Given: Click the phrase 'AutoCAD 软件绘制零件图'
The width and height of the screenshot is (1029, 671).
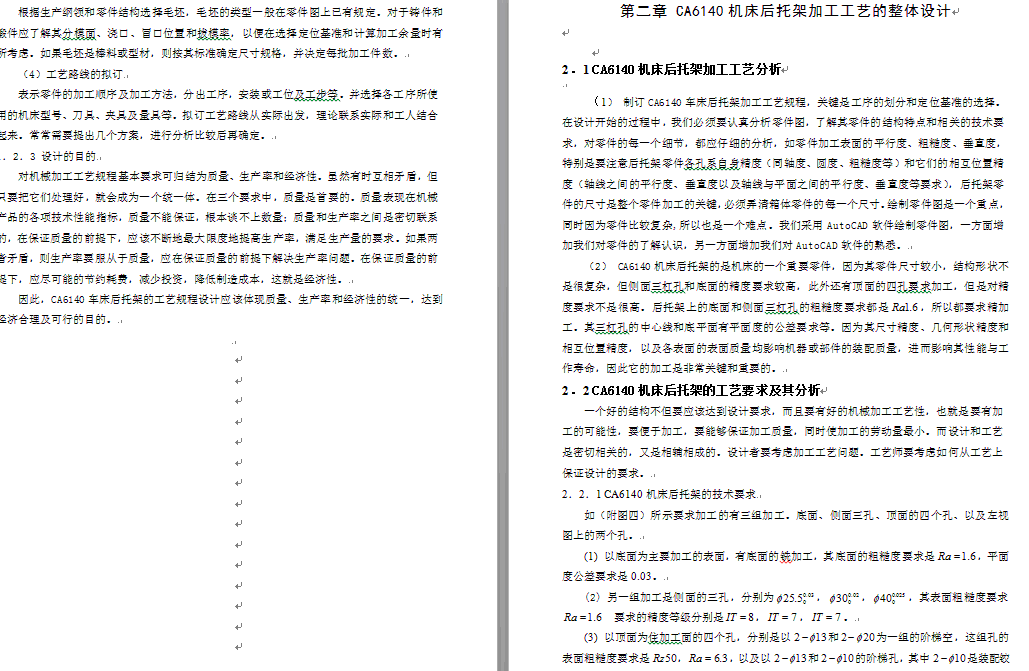Looking at the screenshot, I should (888, 225).
